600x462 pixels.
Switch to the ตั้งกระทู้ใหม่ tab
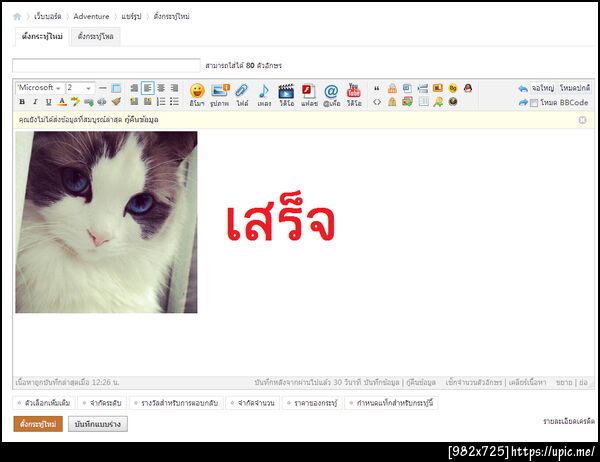[42, 37]
